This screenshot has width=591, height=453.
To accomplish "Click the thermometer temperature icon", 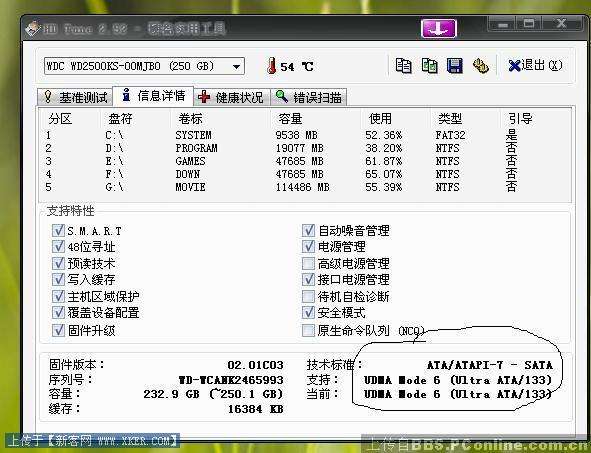I will [271, 66].
